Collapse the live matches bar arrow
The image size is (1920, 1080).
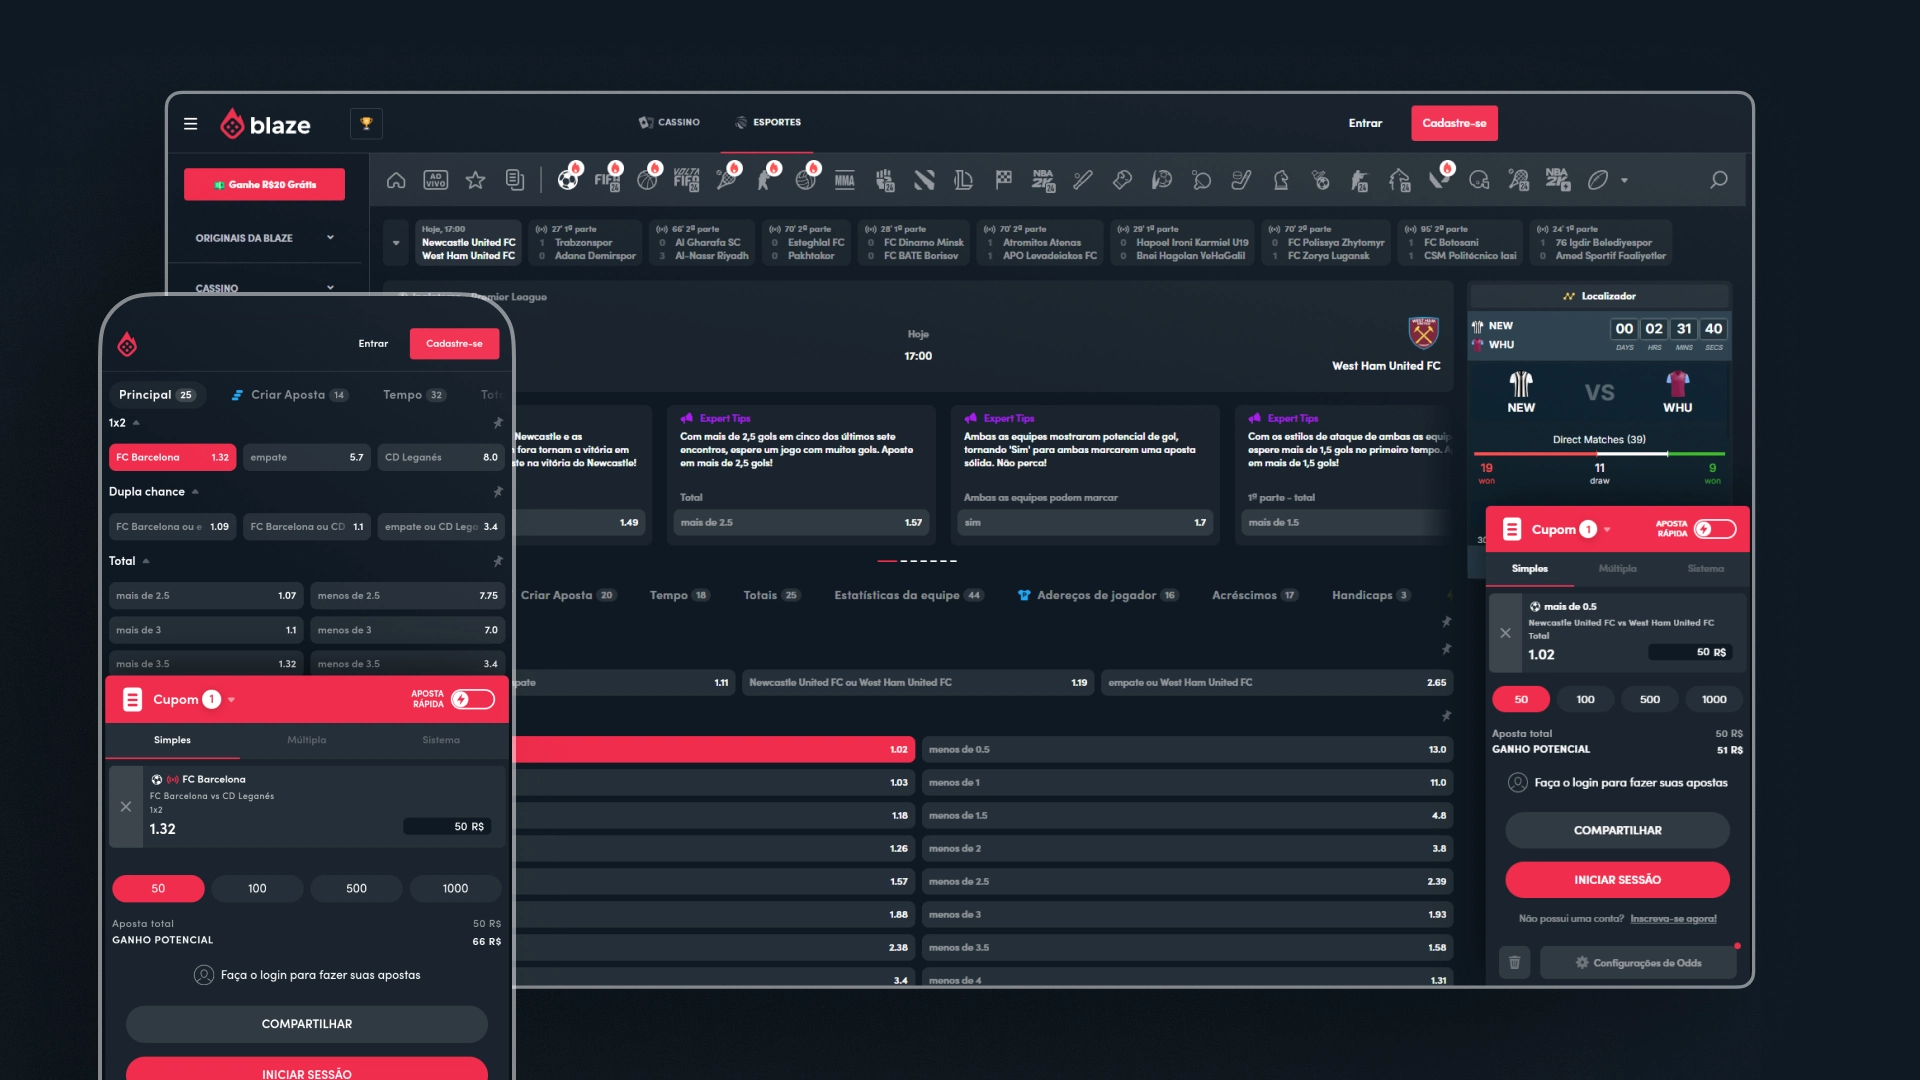point(396,242)
